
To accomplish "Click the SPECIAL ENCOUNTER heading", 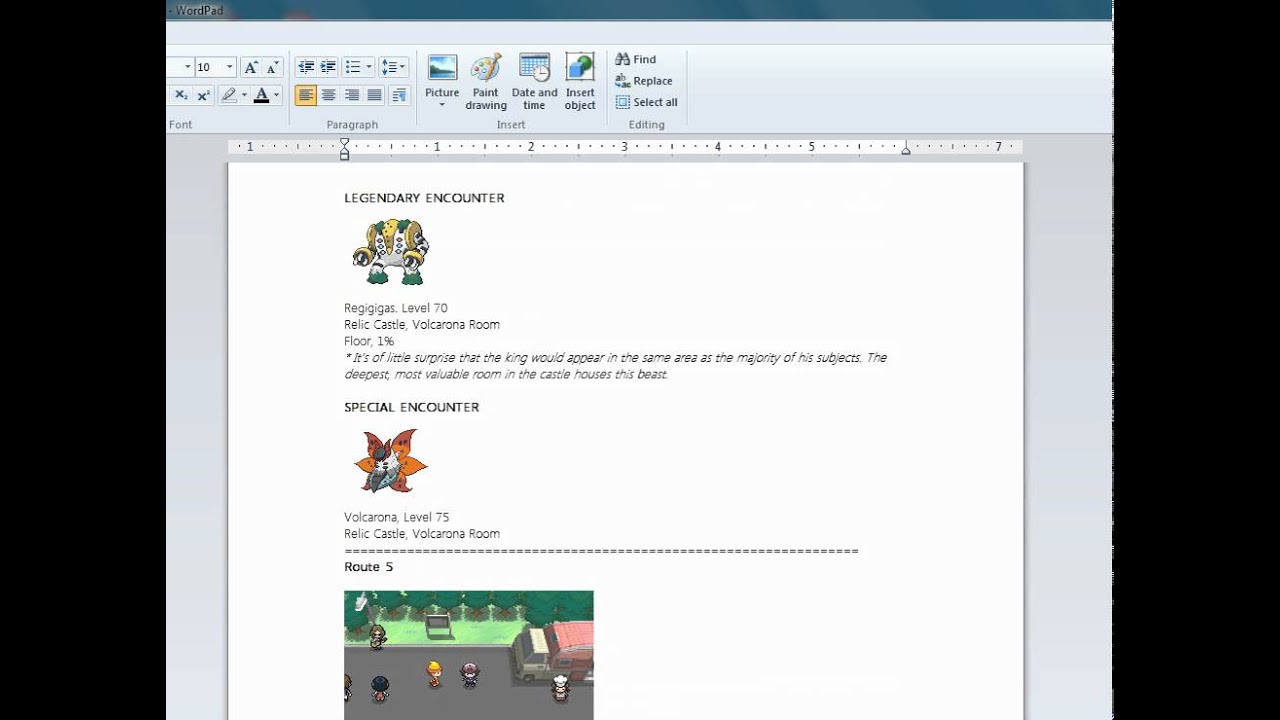I will 412,407.
